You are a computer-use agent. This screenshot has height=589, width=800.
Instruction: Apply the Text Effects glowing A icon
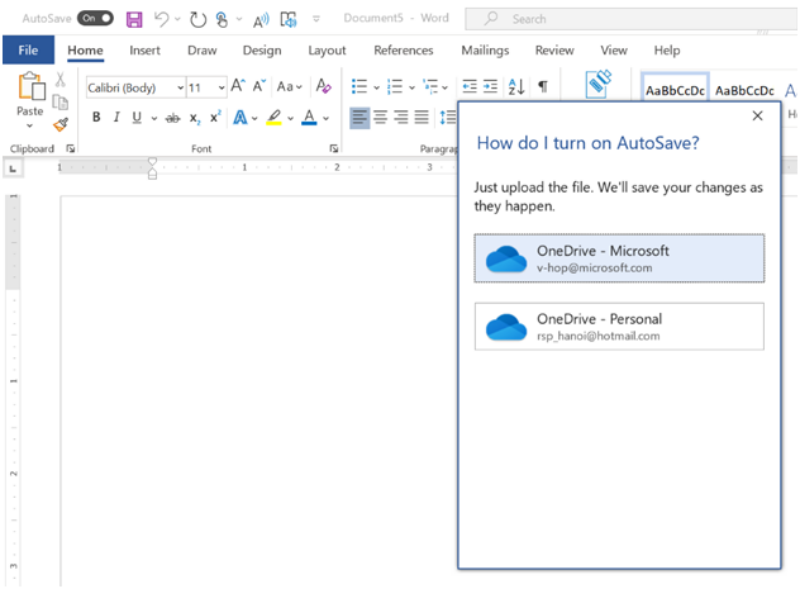pos(240,118)
